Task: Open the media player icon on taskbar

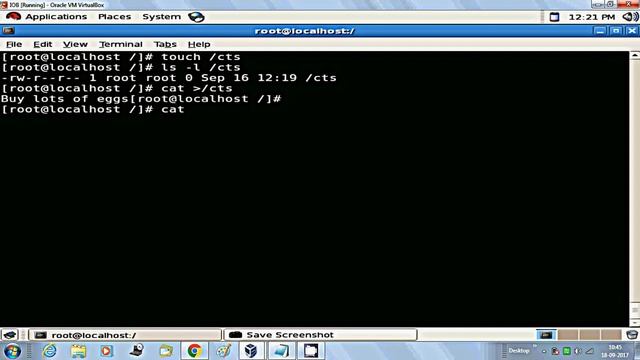Action: [x=107, y=351]
